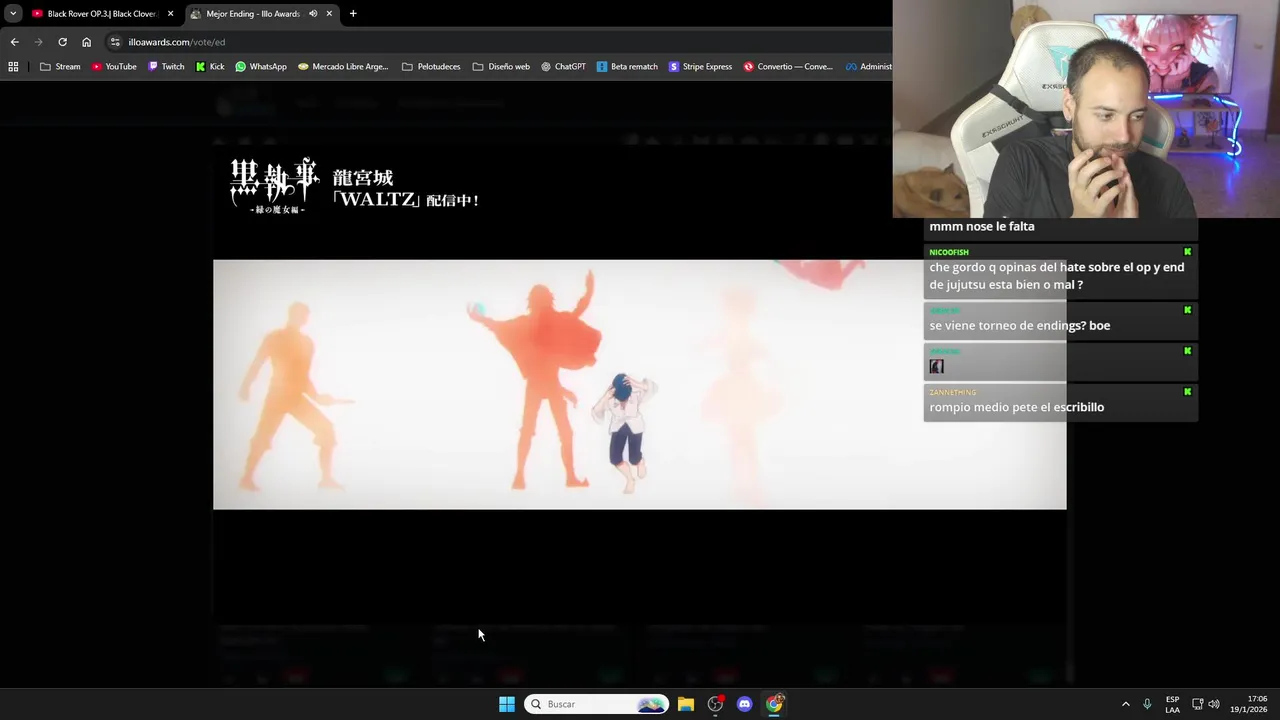Screen dimensions: 1280x720
Task: Click the microphone tray icon
Action: tap(1147, 704)
